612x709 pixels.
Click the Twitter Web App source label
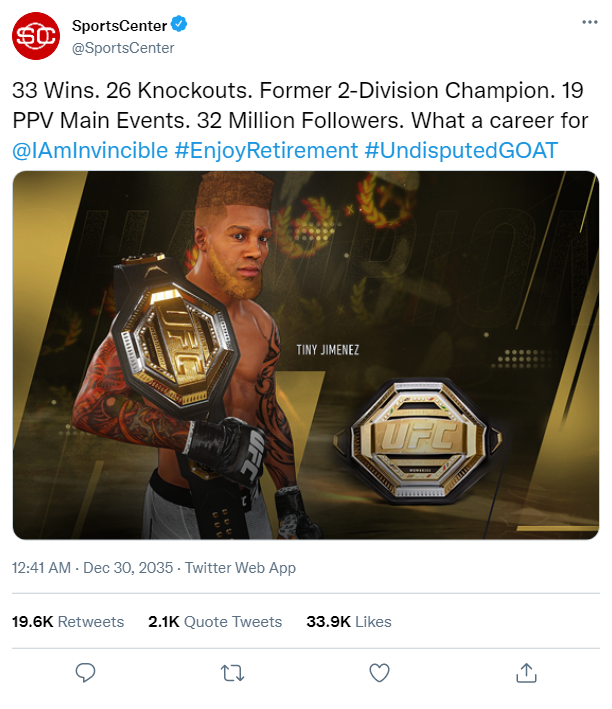pyautogui.click(x=240, y=568)
